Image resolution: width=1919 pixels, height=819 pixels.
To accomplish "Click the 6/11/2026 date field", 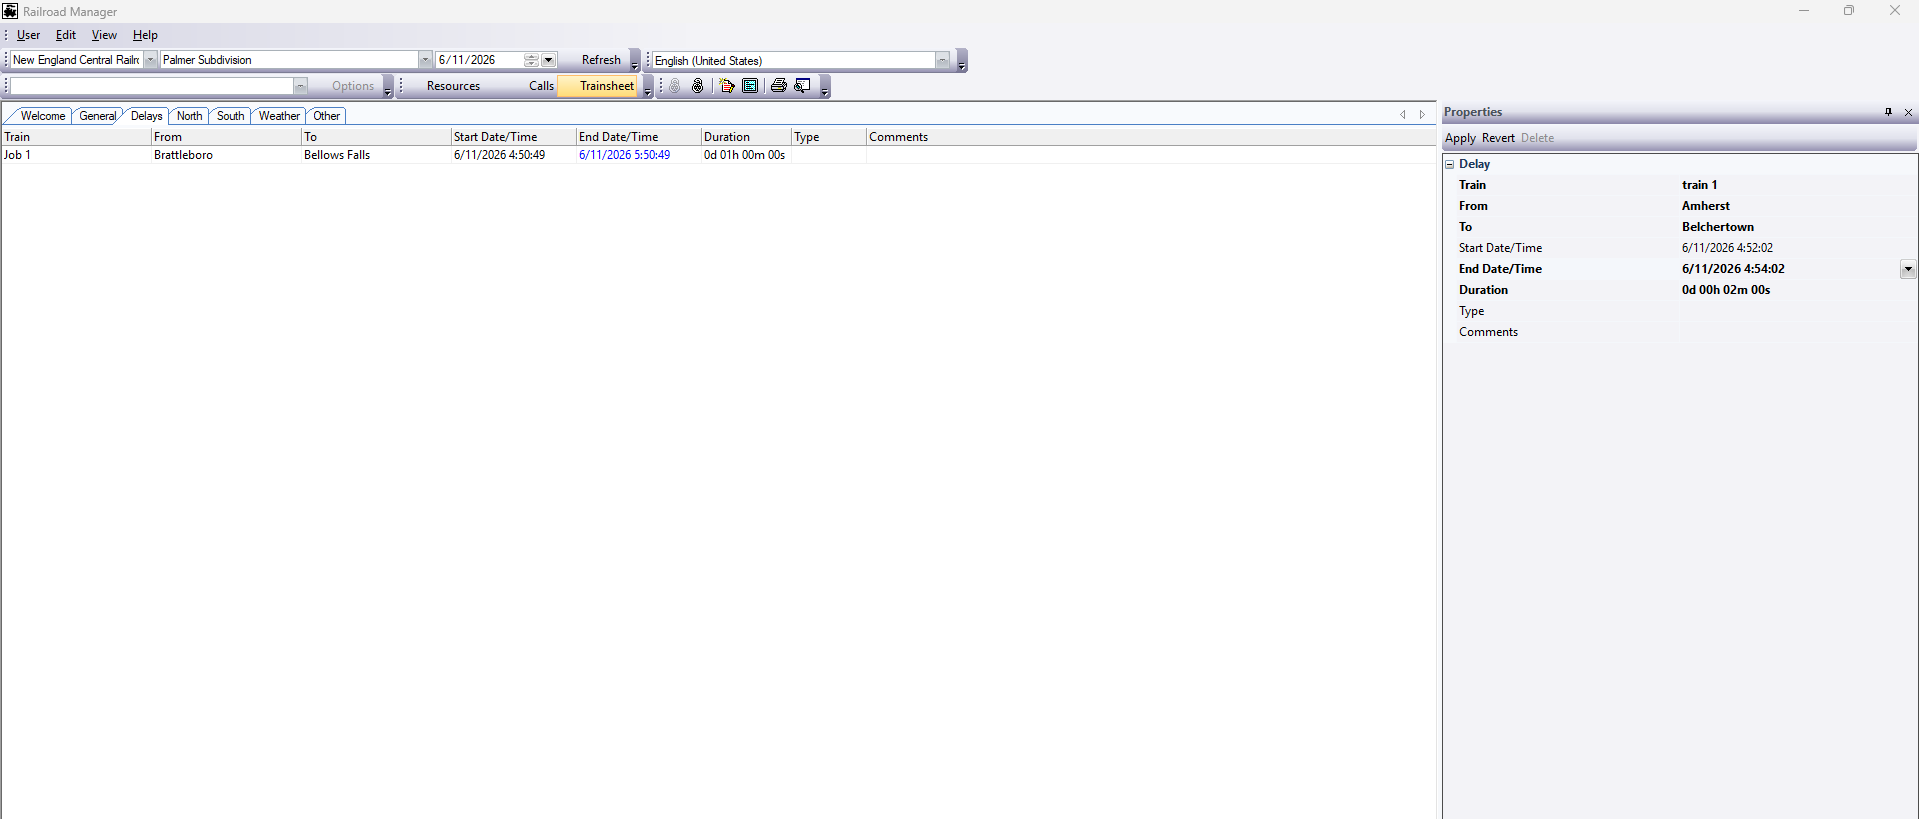I will (480, 60).
